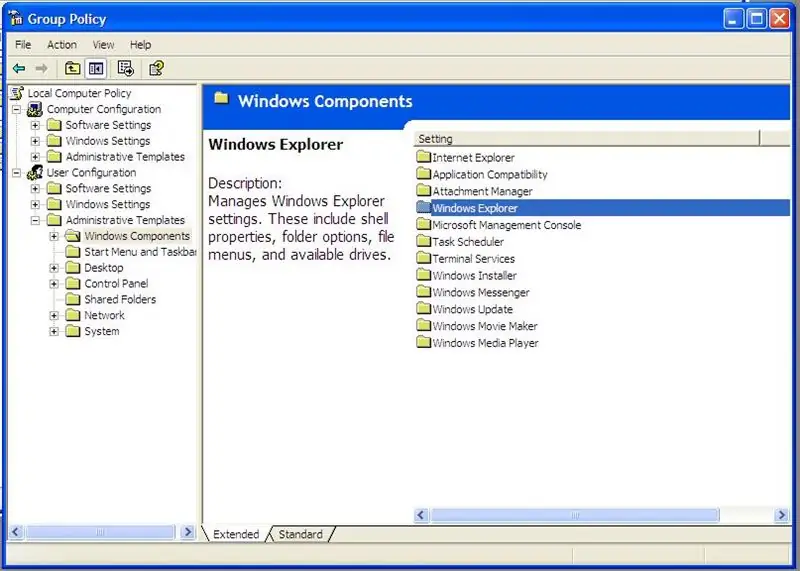Expand Software Settings under Computer Configuration
This screenshot has height=571, width=800.
coord(35,125)
